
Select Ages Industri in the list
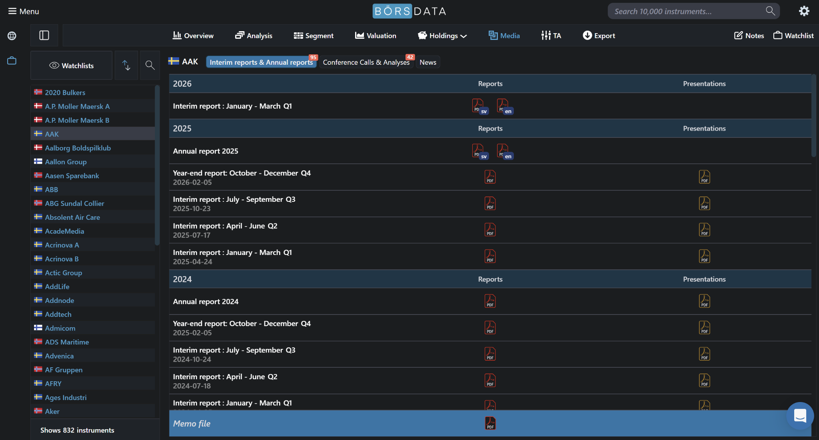pos(66,397)
